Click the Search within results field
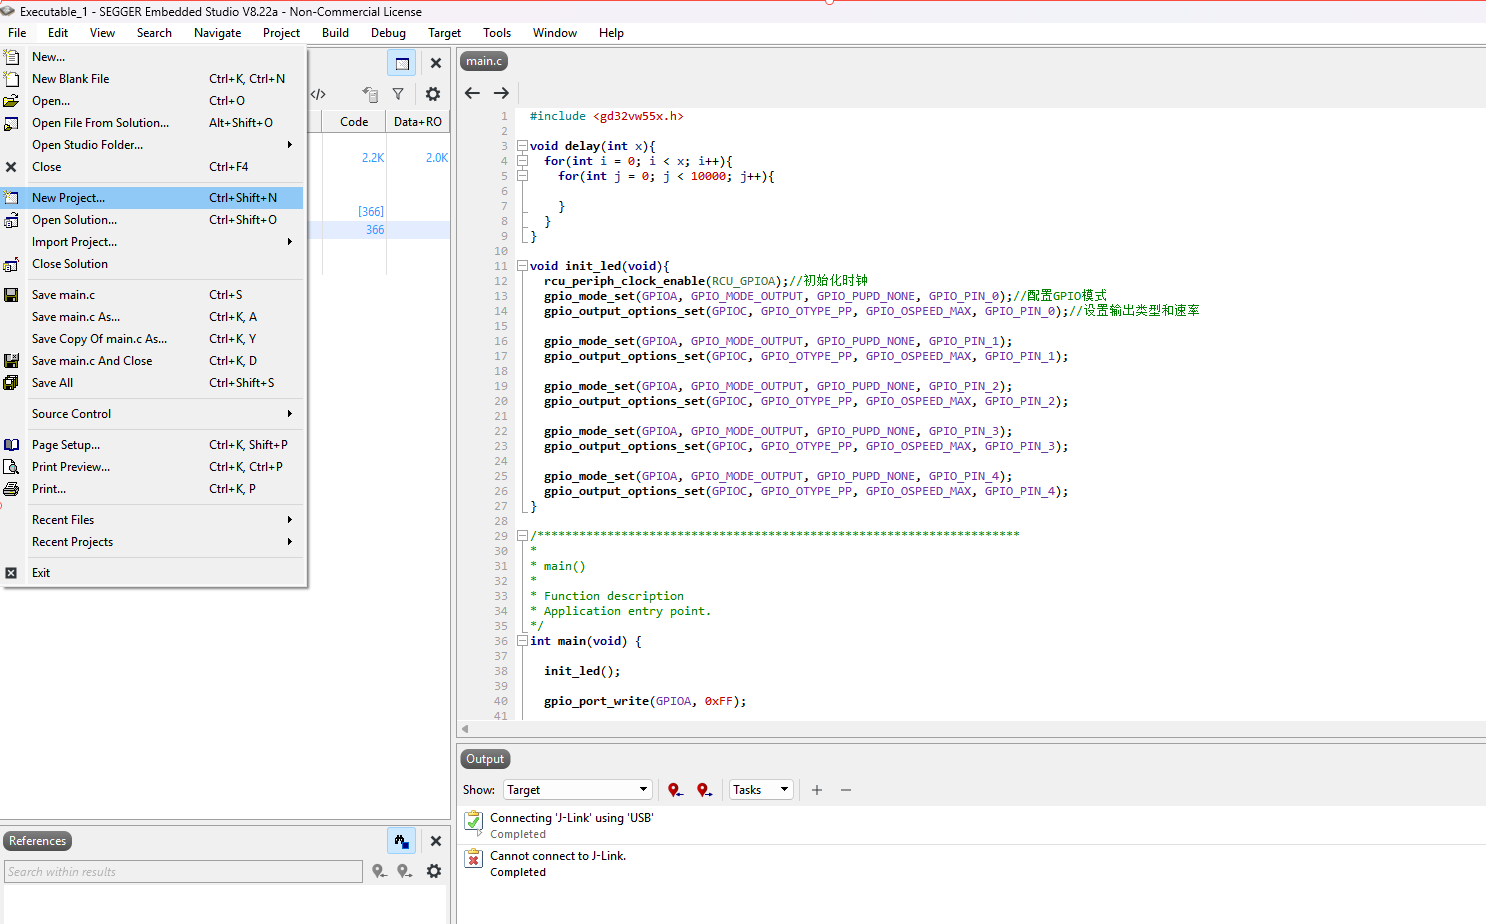1486x924 pixels. coord(183,872)
